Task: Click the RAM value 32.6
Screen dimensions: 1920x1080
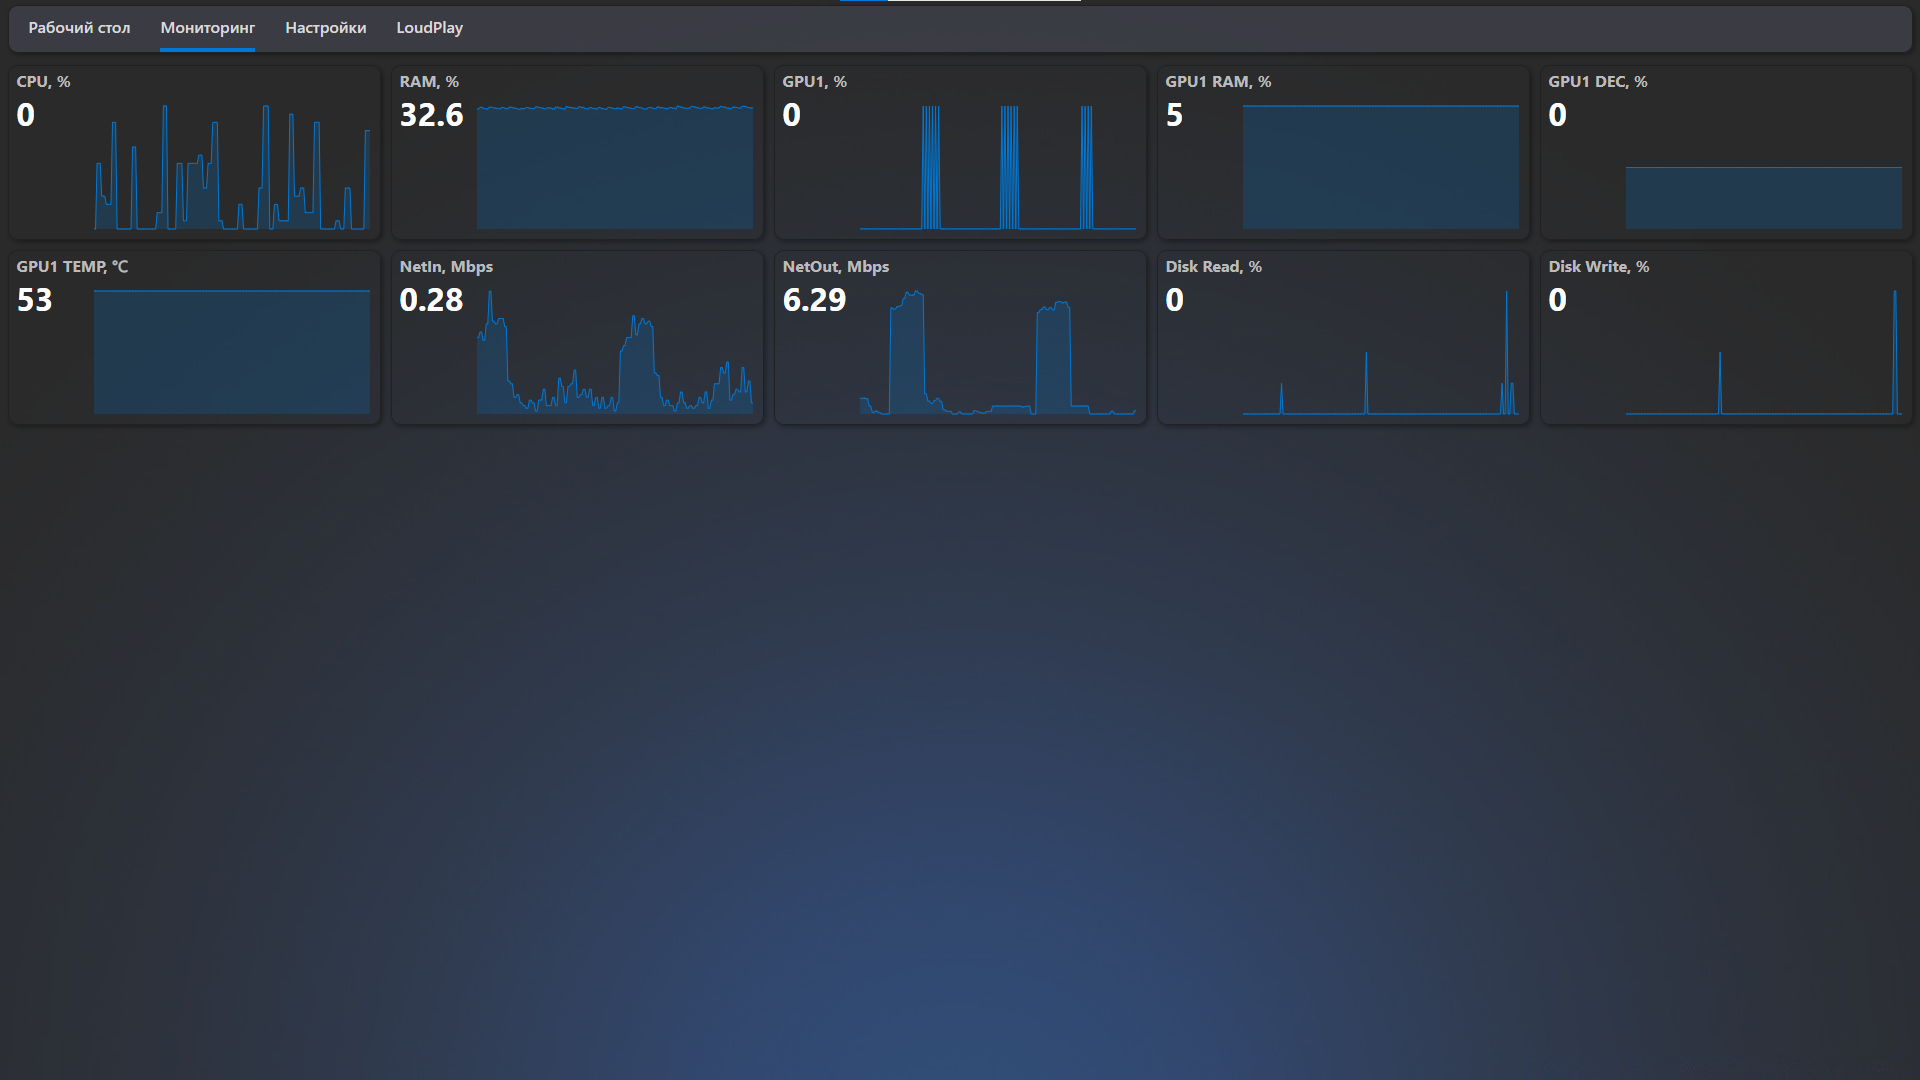Action: point(431,115)
